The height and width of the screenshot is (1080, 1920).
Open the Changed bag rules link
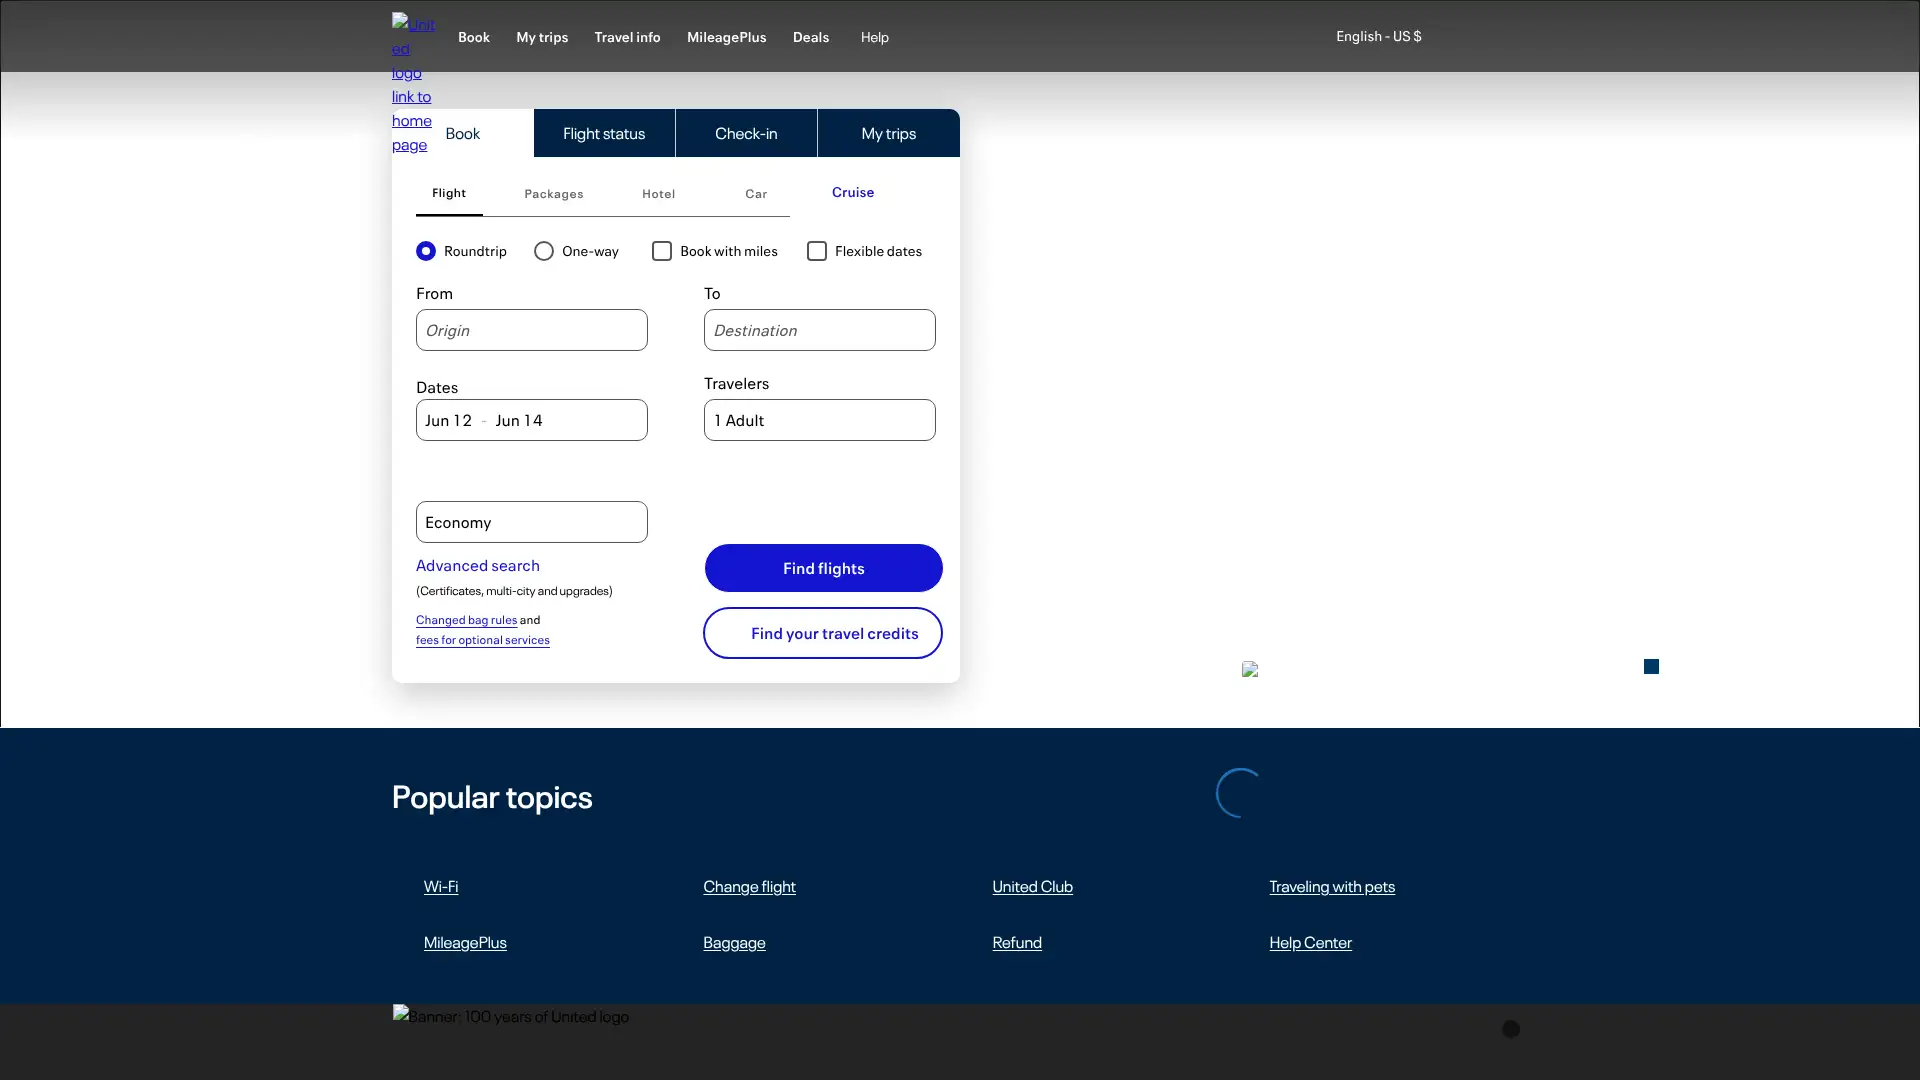pyautogui.click(x=466, y=620)
